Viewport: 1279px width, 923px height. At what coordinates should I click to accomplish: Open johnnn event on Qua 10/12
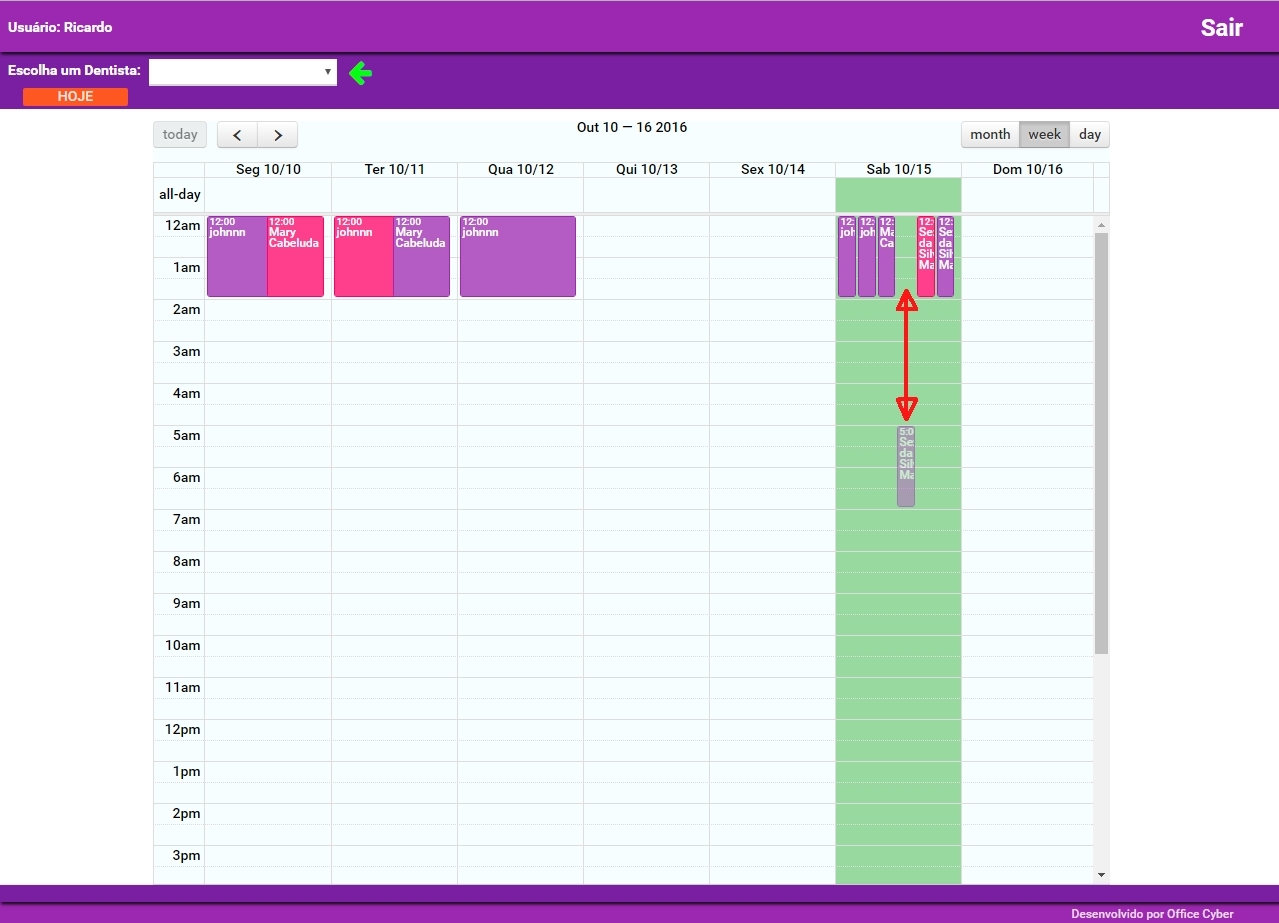[x=518, y=256]
